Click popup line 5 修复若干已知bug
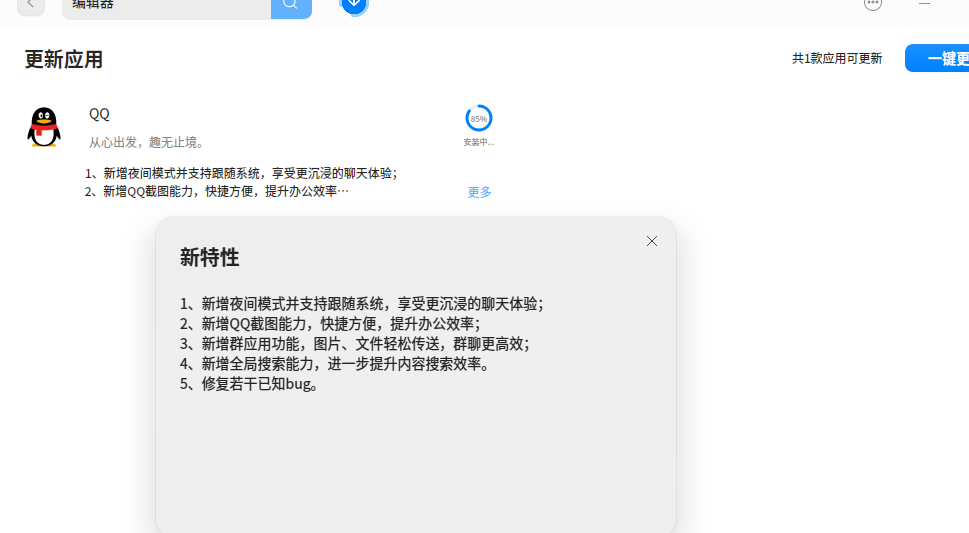 tap(250, 384)
